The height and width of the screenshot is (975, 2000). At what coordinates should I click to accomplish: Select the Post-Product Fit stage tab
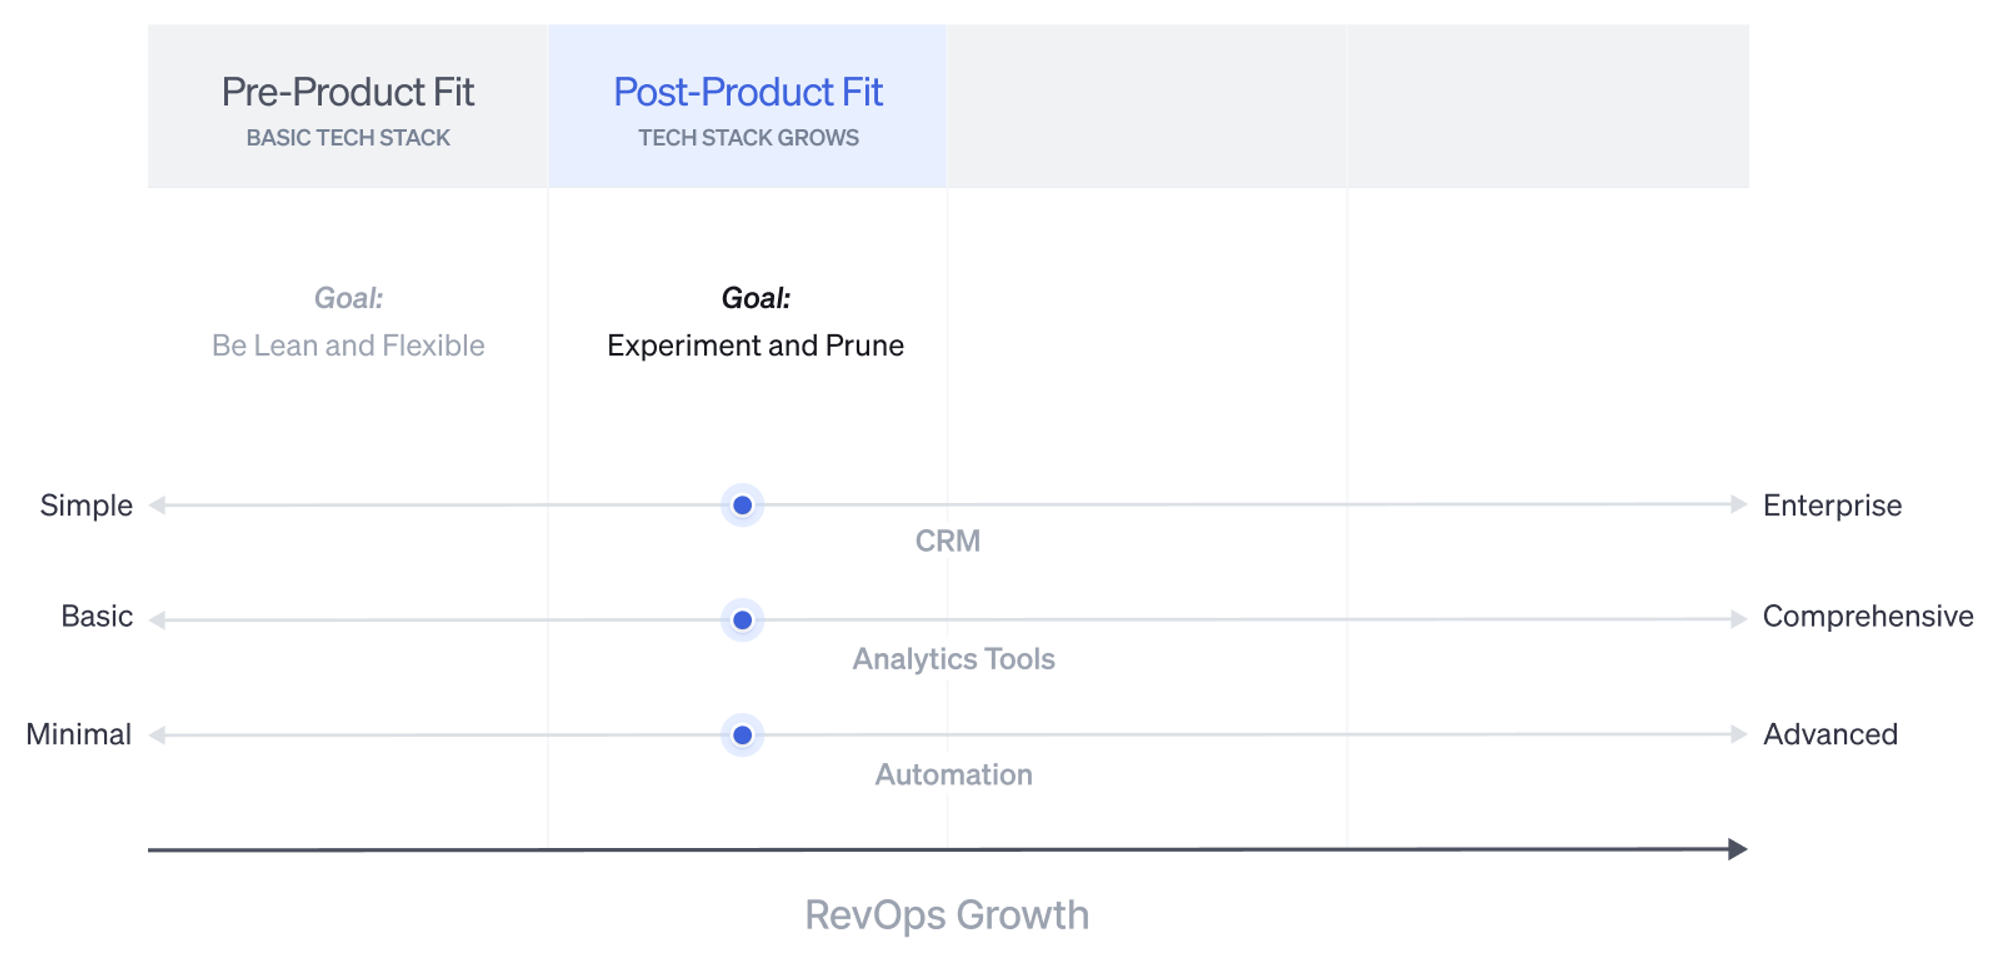click(x=747, y=106)
